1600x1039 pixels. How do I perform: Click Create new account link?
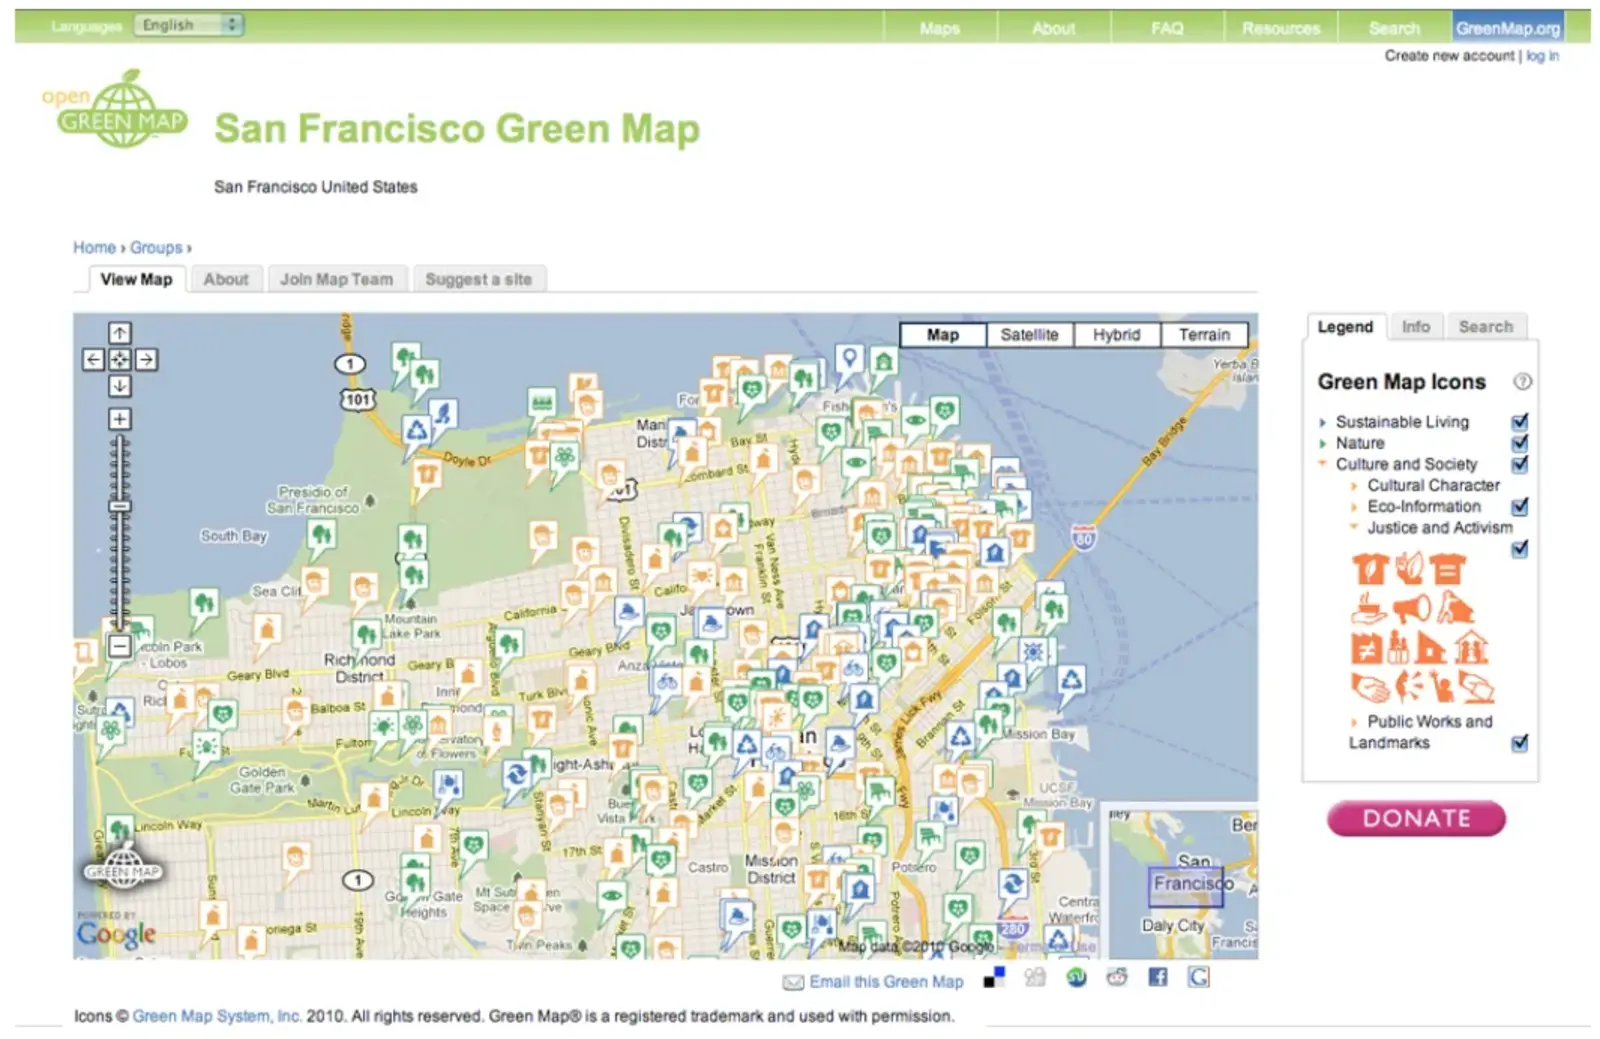pos(1449,56)
